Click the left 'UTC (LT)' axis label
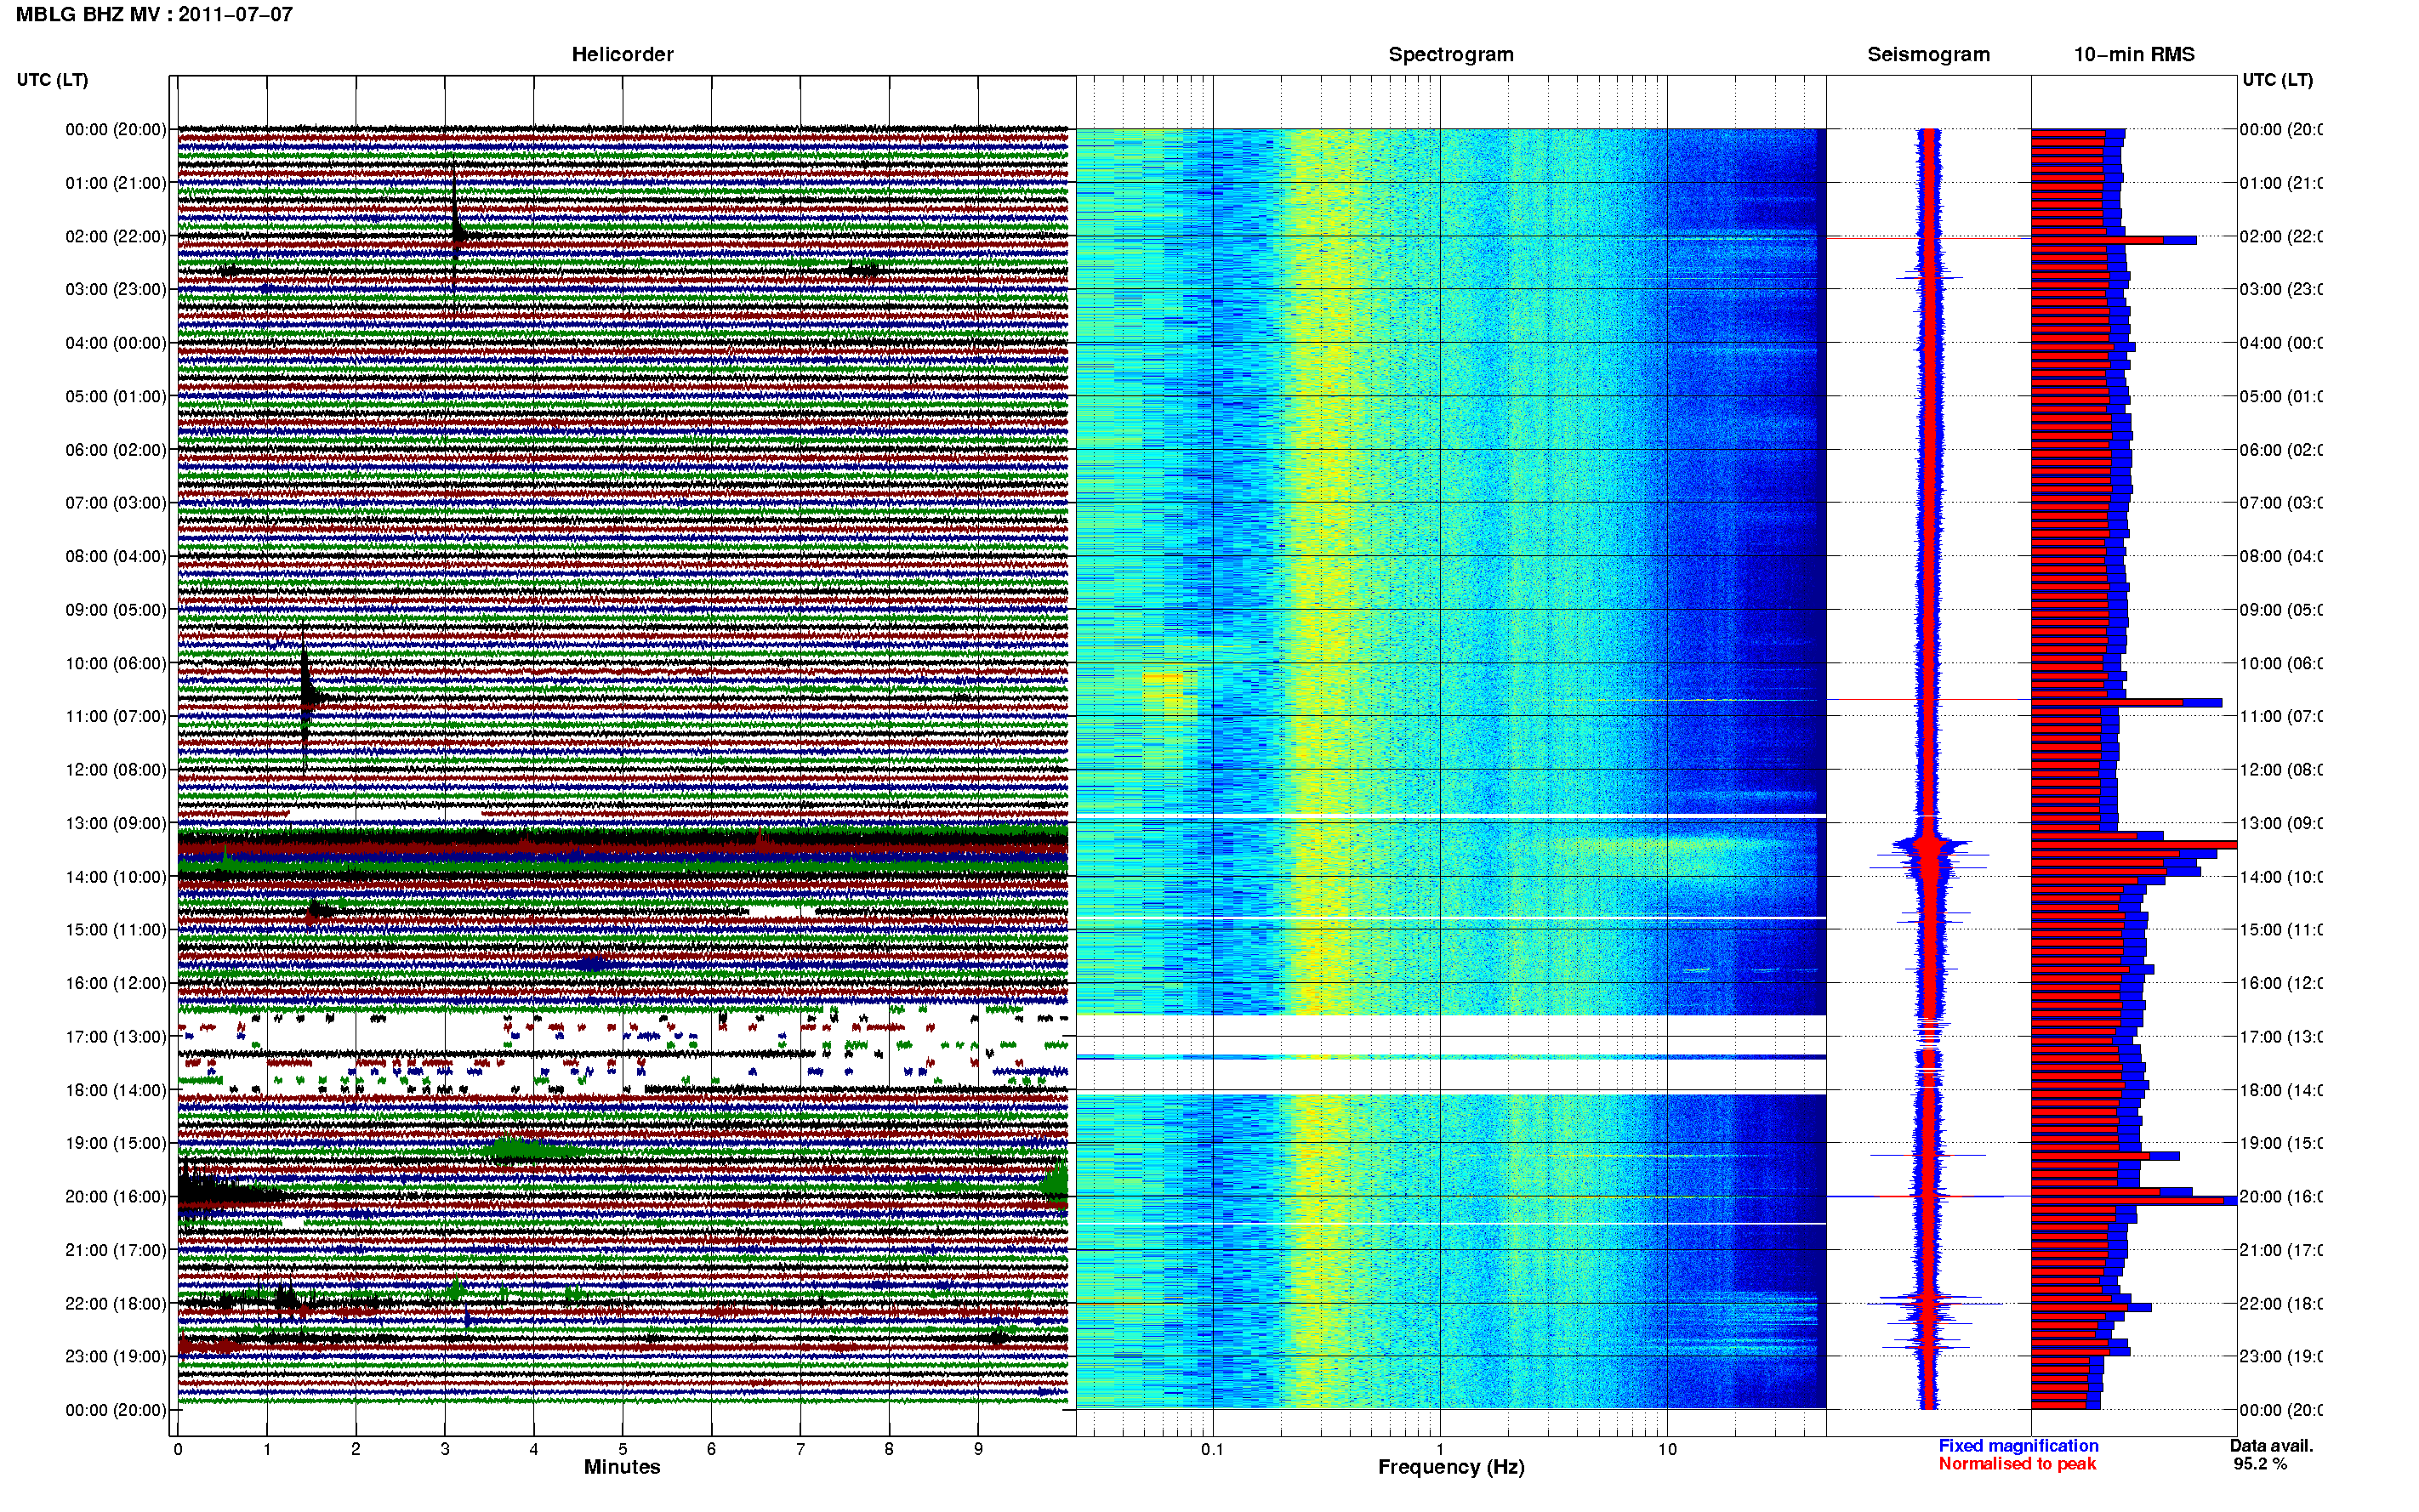 point(52,79)
